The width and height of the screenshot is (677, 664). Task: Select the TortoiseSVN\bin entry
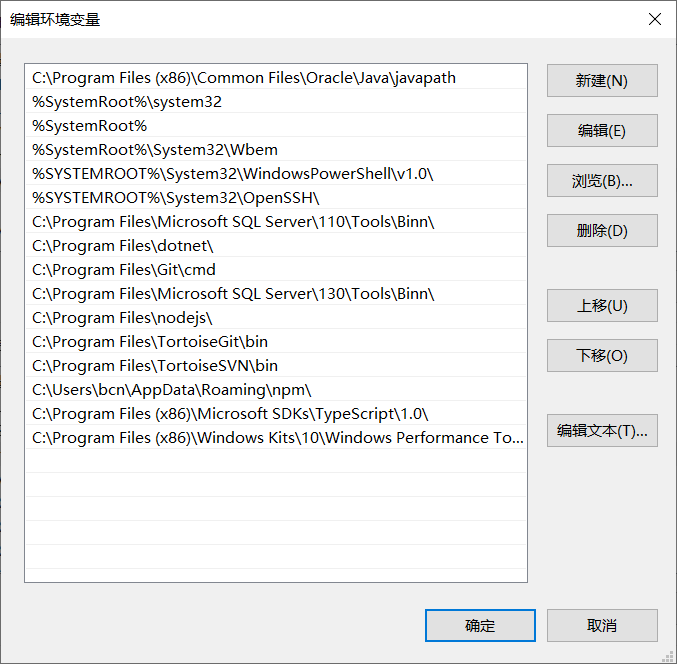pos(276,366)
